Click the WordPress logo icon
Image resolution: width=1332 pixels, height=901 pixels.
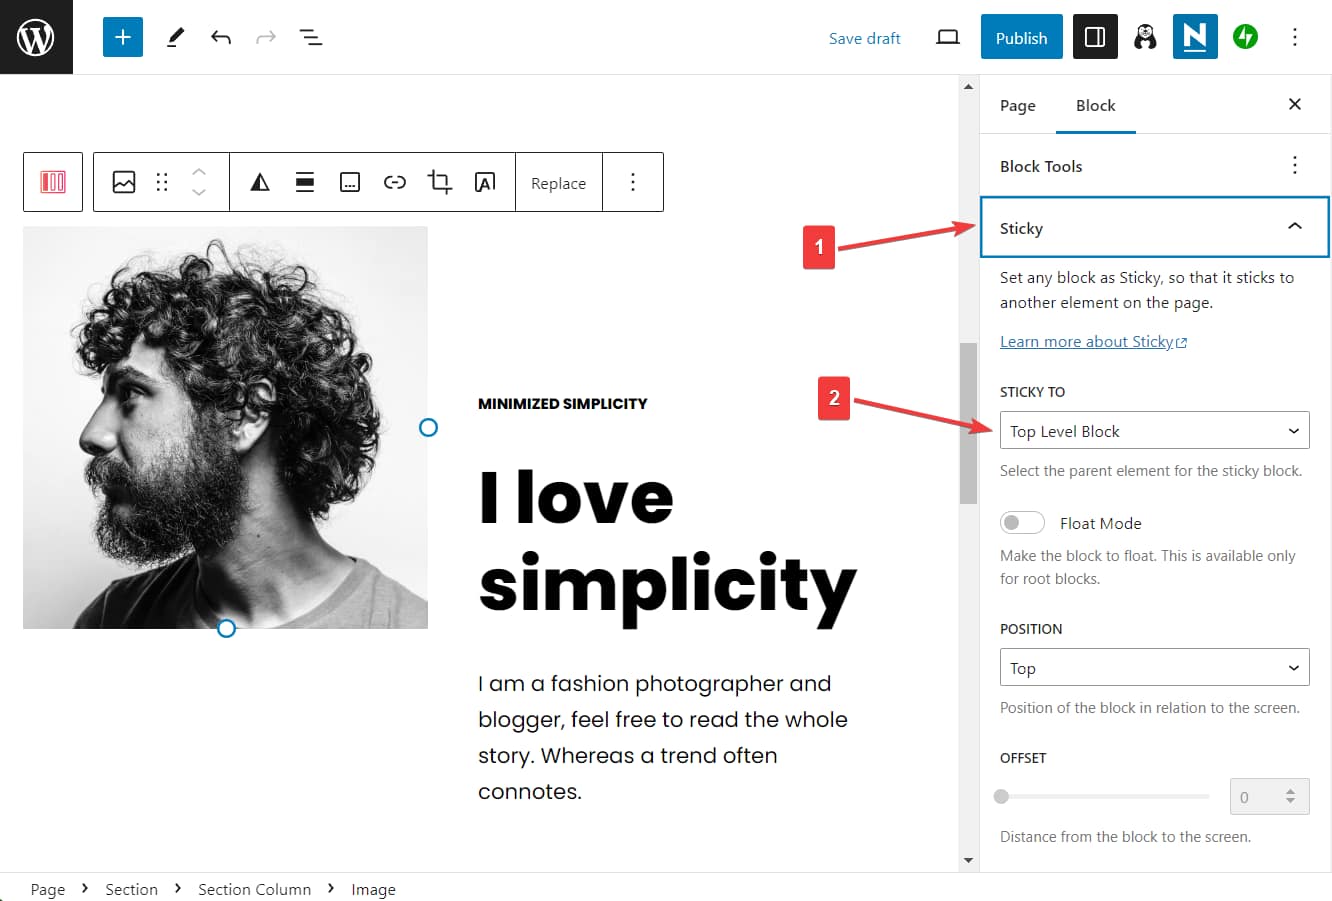36,37
